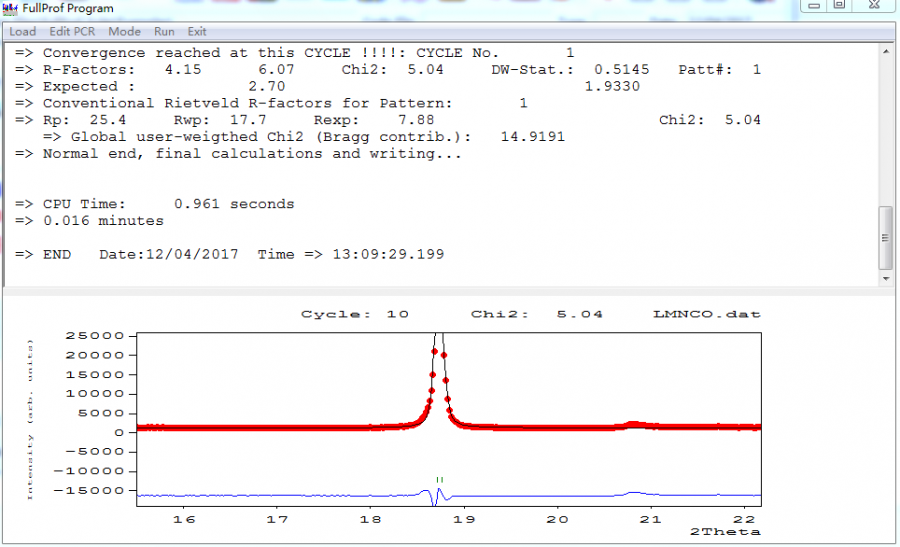Screen dimensions: 900x547
Task: Click the 'Cycle: 10' plot header label
Action: [x=355, y=315]
